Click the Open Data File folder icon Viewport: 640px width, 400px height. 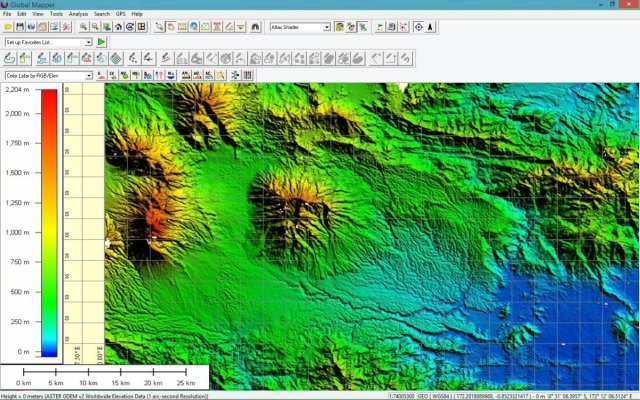click(x=8, y=27)
